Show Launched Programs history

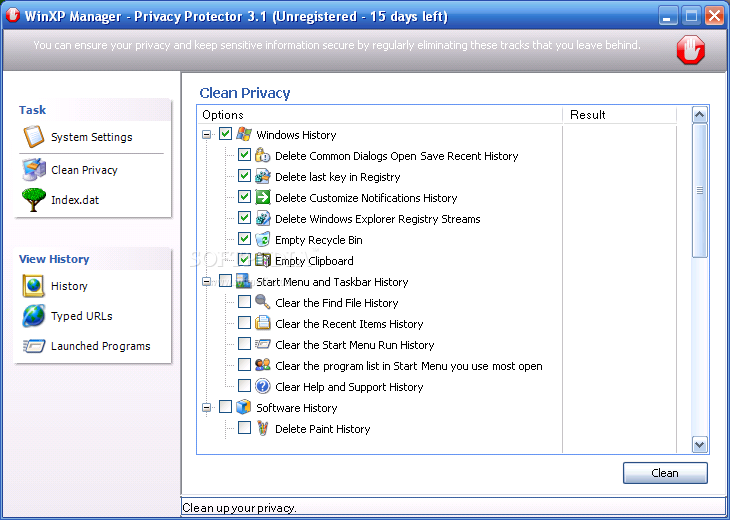(101, 346)
